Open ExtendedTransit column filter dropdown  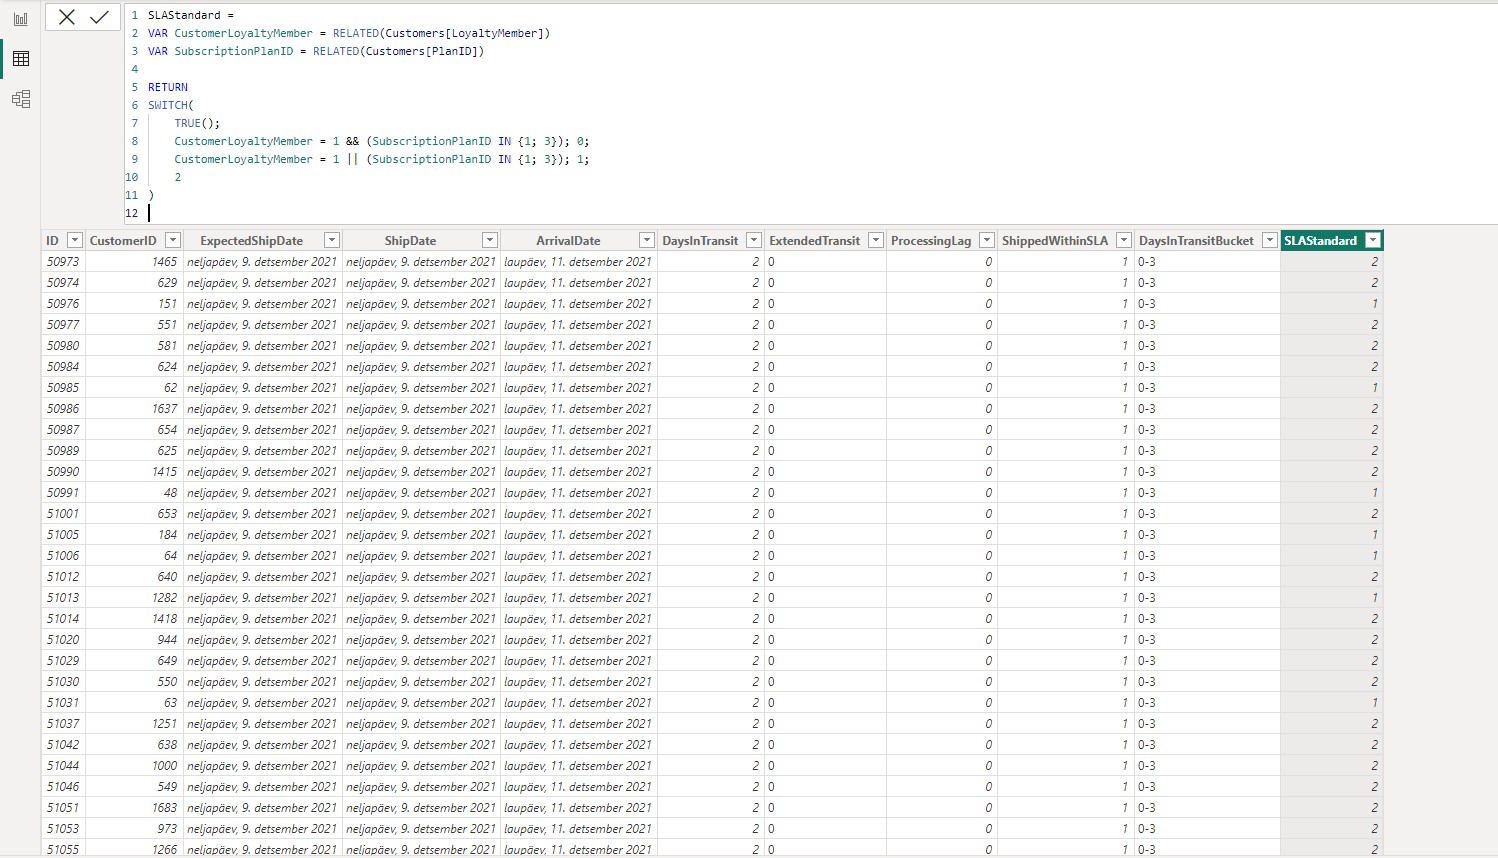click(876, 240)
